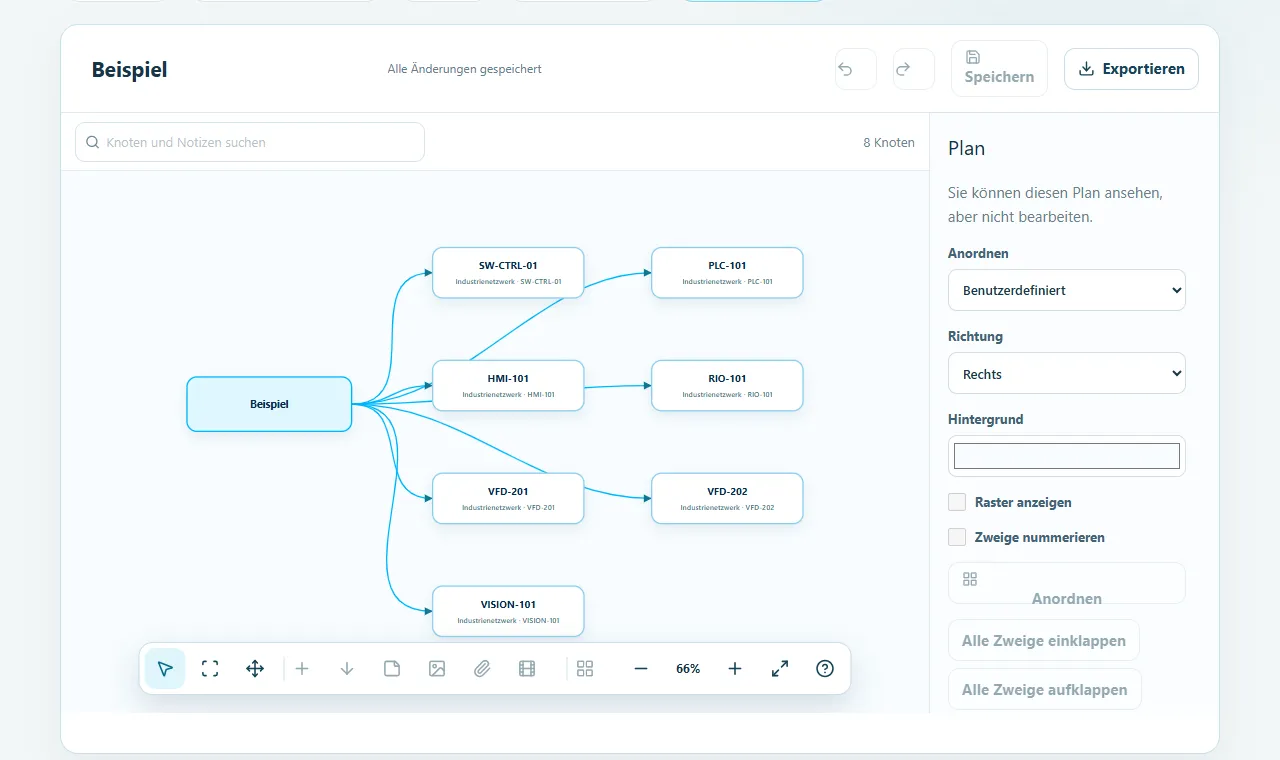
Task: Select the PLC-101 node
Action: coord(727,273)
